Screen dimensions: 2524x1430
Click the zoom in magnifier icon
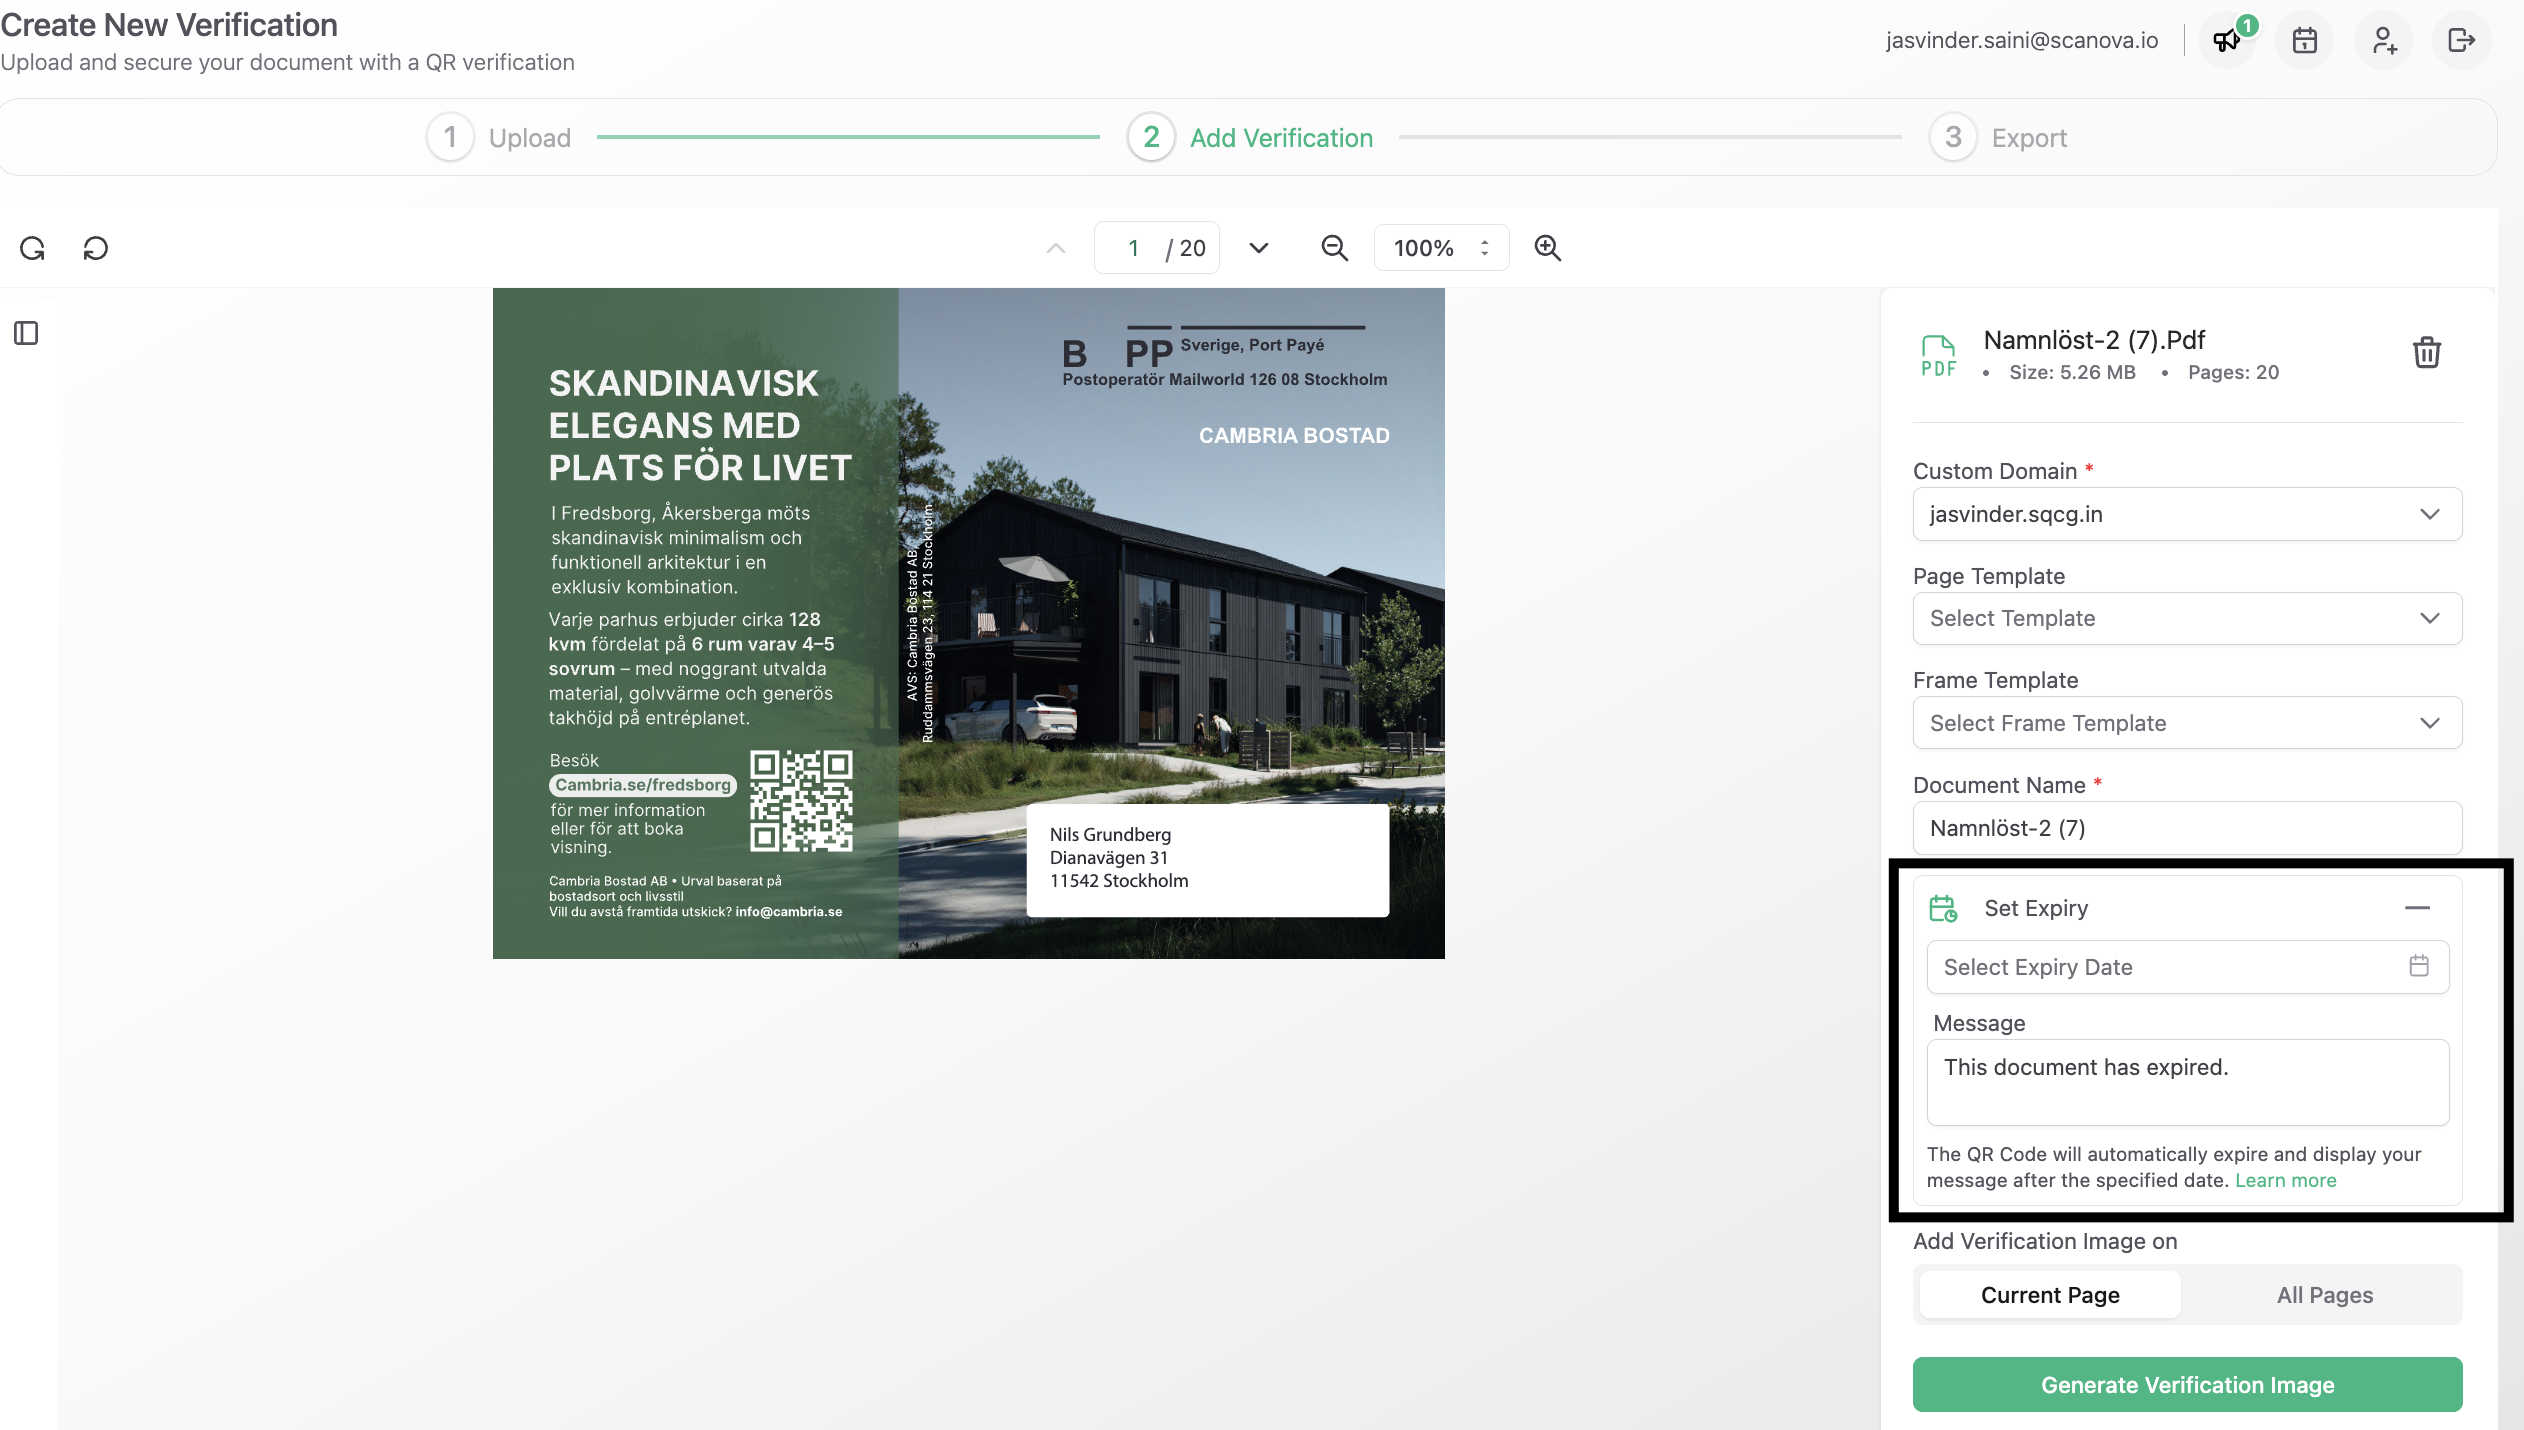tap(1548, 248)
